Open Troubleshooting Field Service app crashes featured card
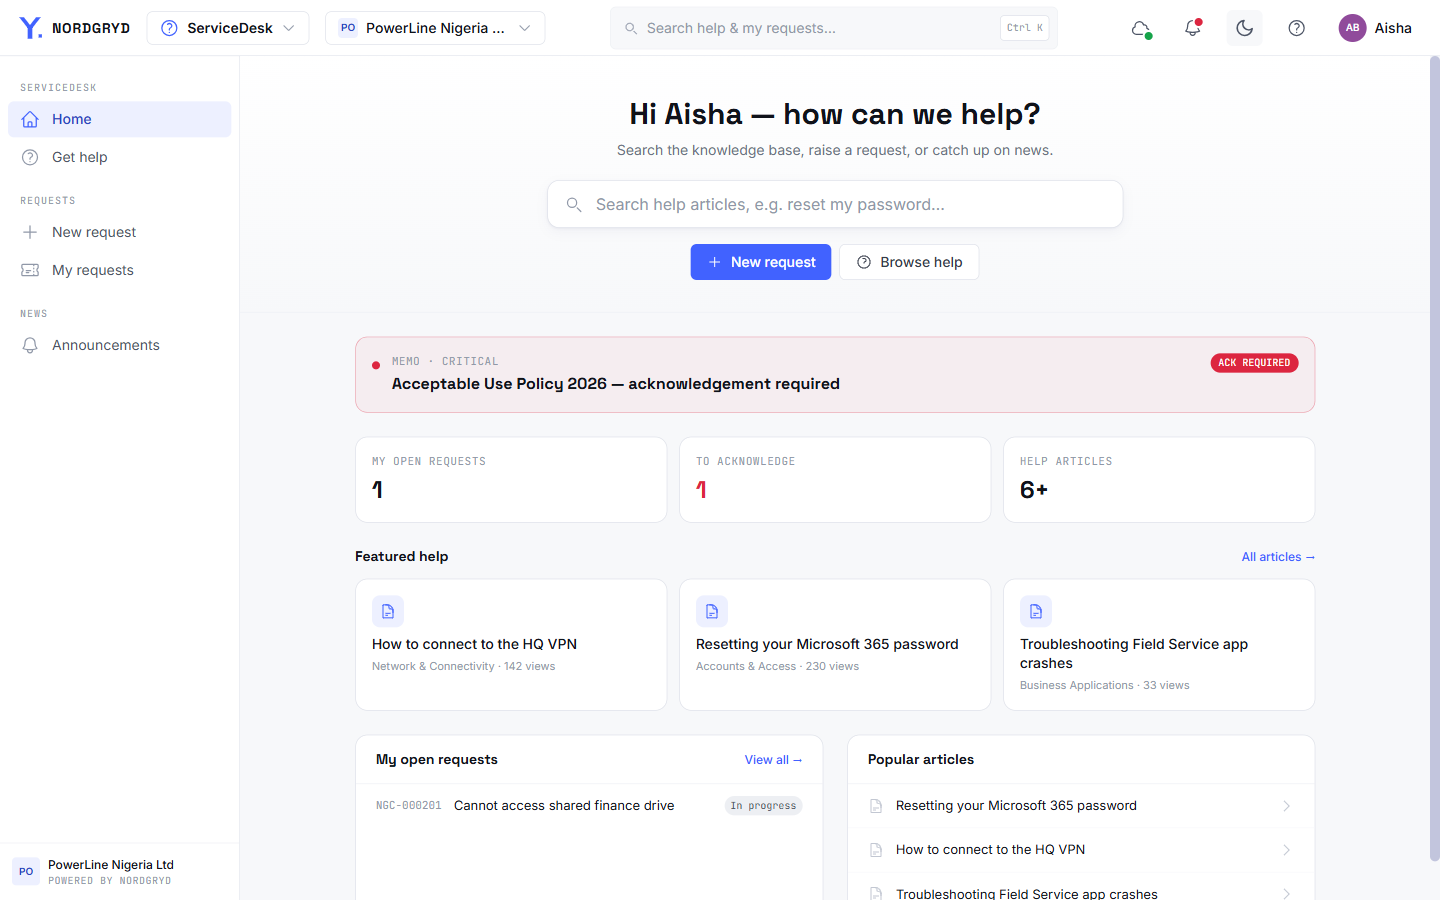 point(1159,645)
